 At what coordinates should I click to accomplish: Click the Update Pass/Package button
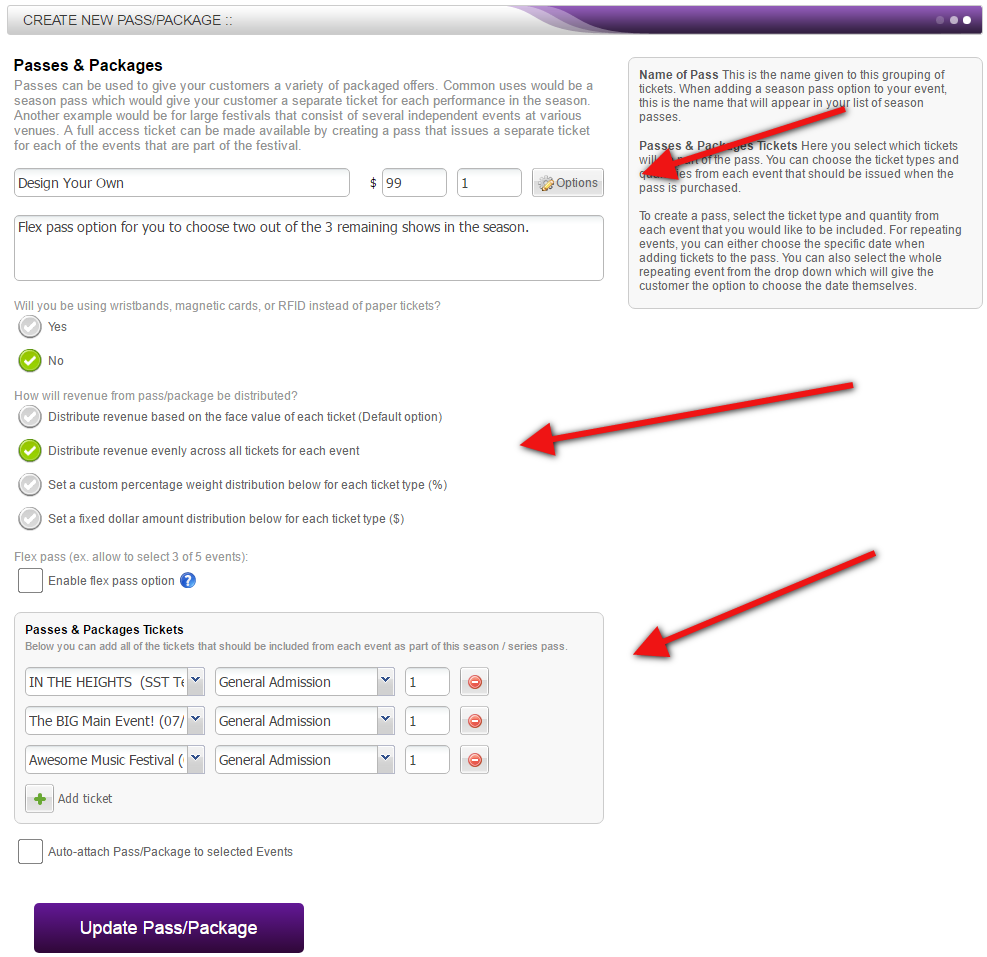pos(168,927)
